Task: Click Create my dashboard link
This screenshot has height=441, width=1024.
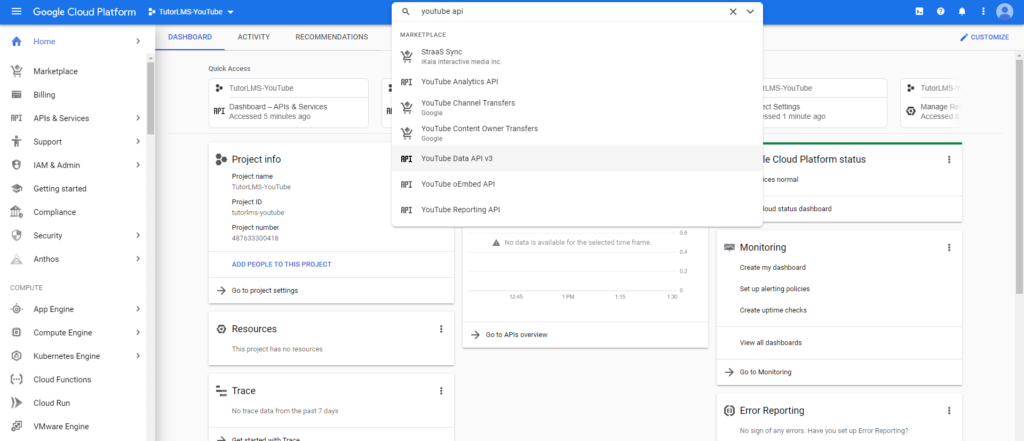Action: pos(773,267)
